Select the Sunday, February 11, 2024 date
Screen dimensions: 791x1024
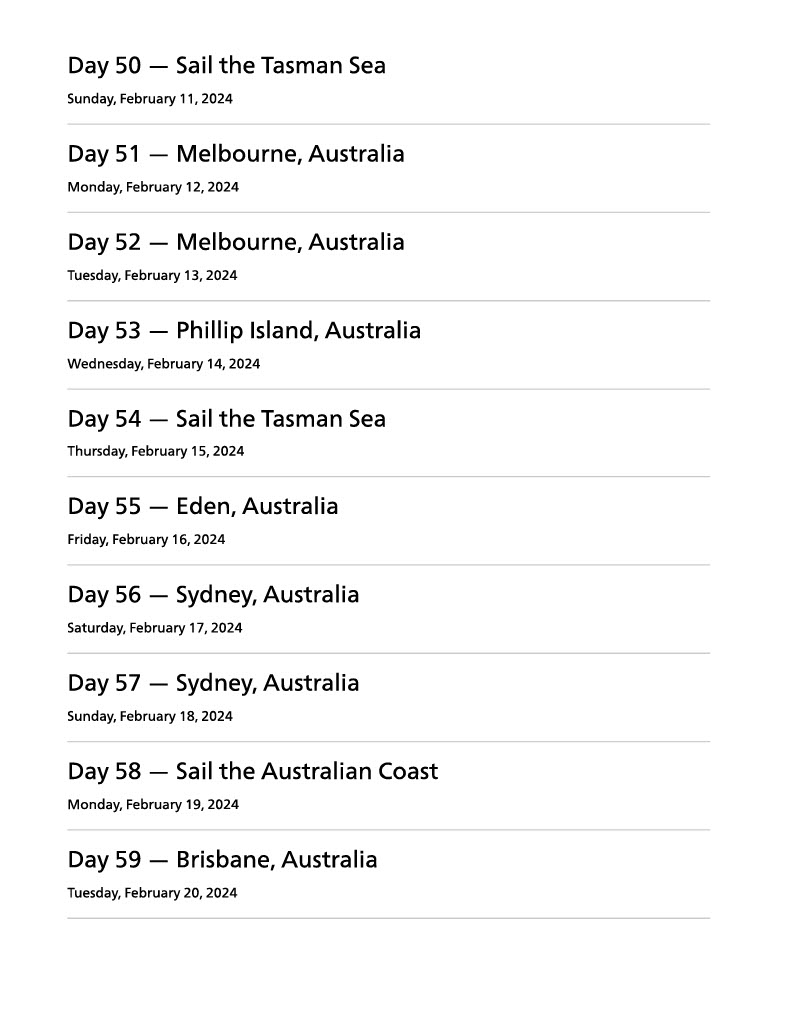(x=150, y=99)
